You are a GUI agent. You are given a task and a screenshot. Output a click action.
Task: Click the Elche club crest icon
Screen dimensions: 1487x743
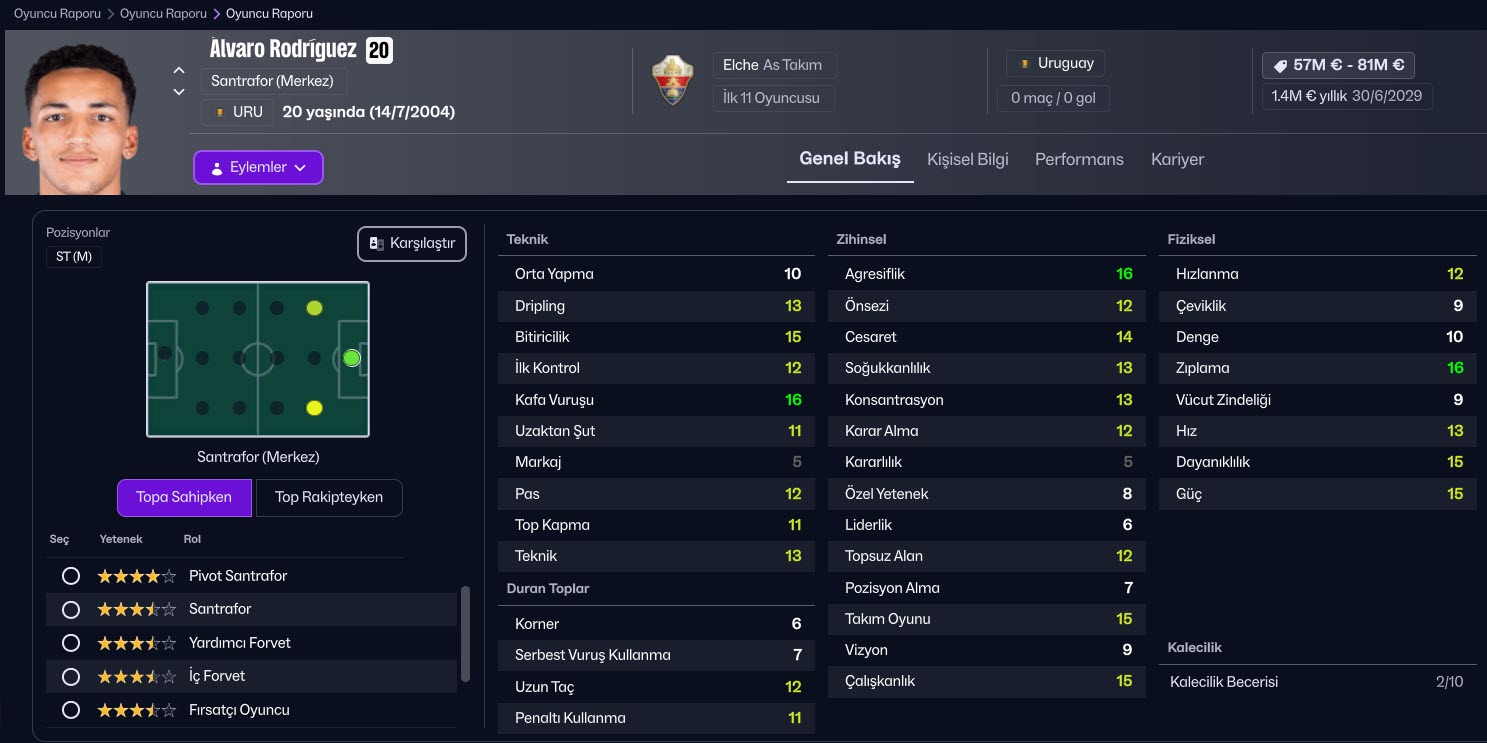[672, 81]
